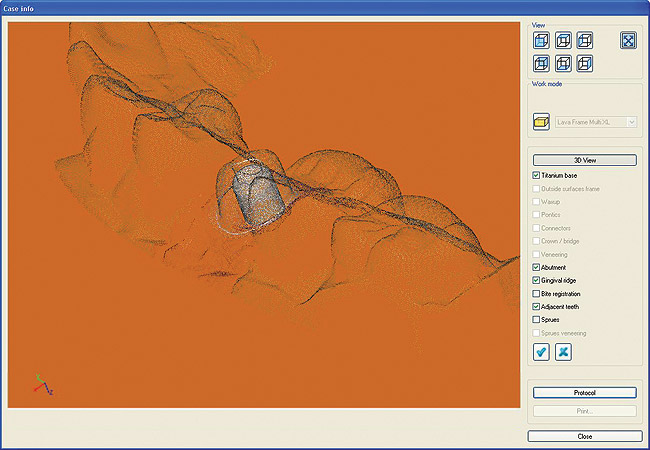The width and height of the screenshot is (650, 450).
Task: Open the Protocol button
Action: click(x=584, y=392)
